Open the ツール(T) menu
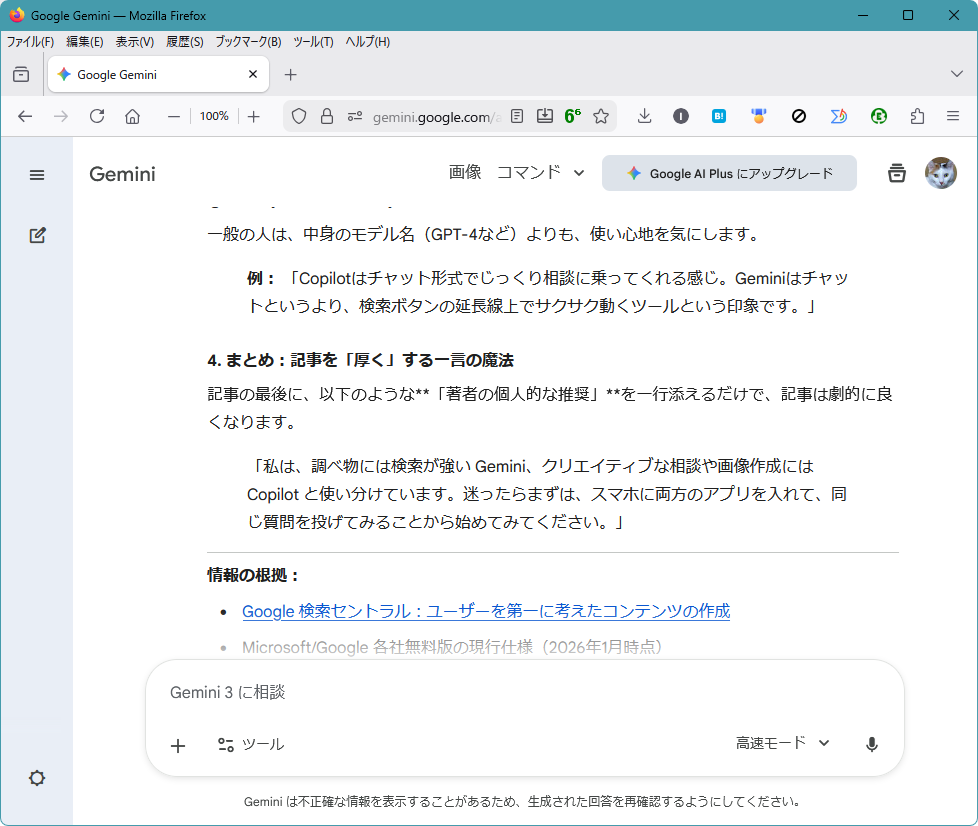978x826 pixels. click(x=313, y=42)
